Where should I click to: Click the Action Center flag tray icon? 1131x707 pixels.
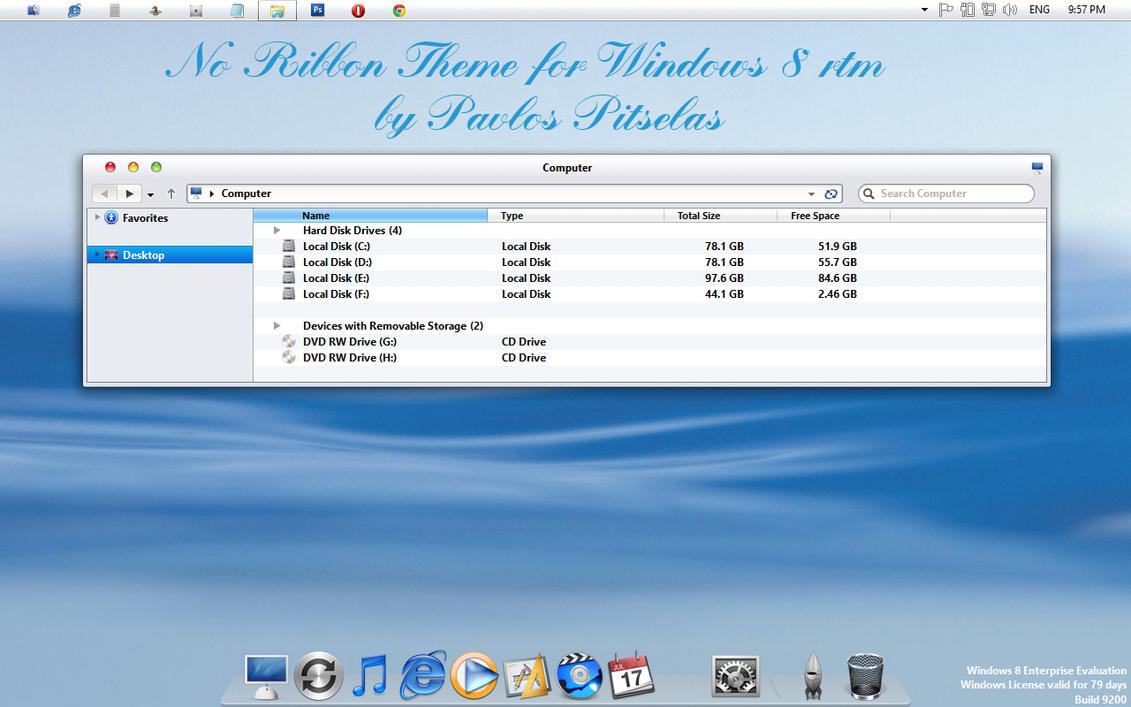point(946,10)
